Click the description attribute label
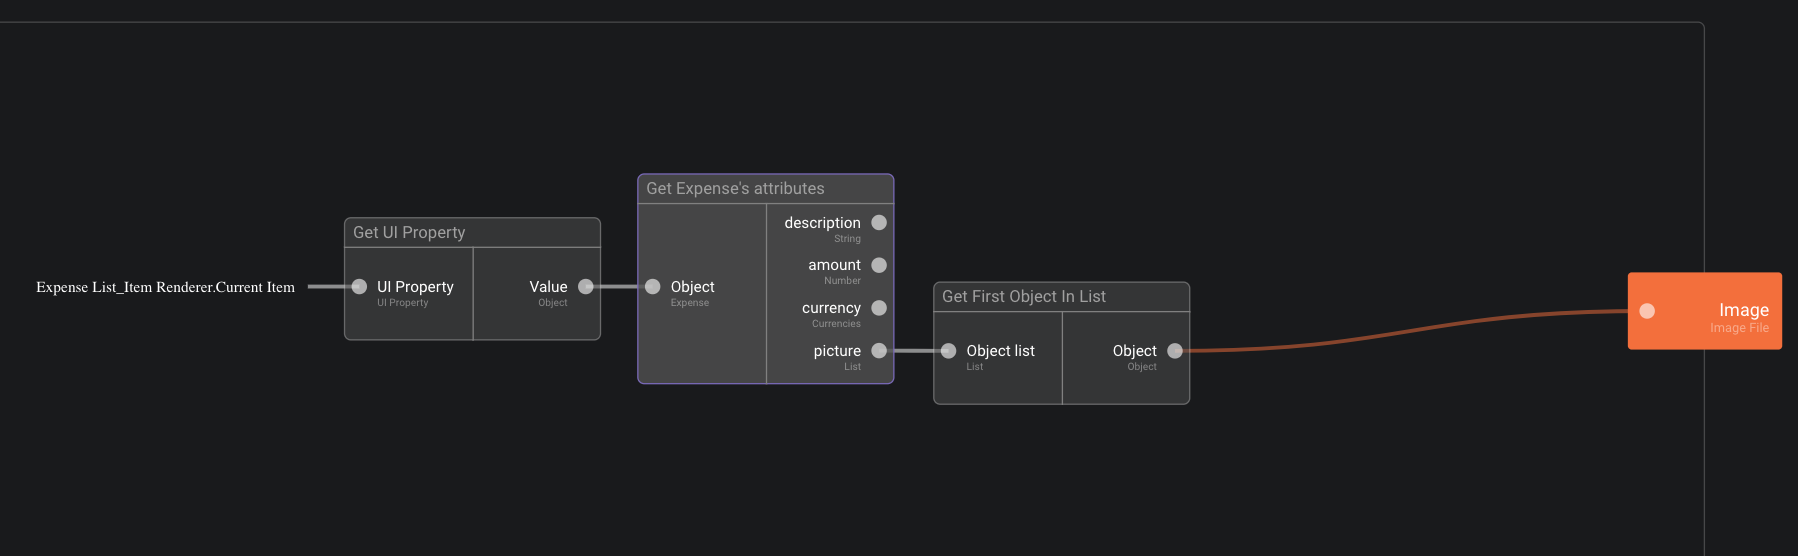The height and width of the screenshot is (556, 1798). pos(822,223)
